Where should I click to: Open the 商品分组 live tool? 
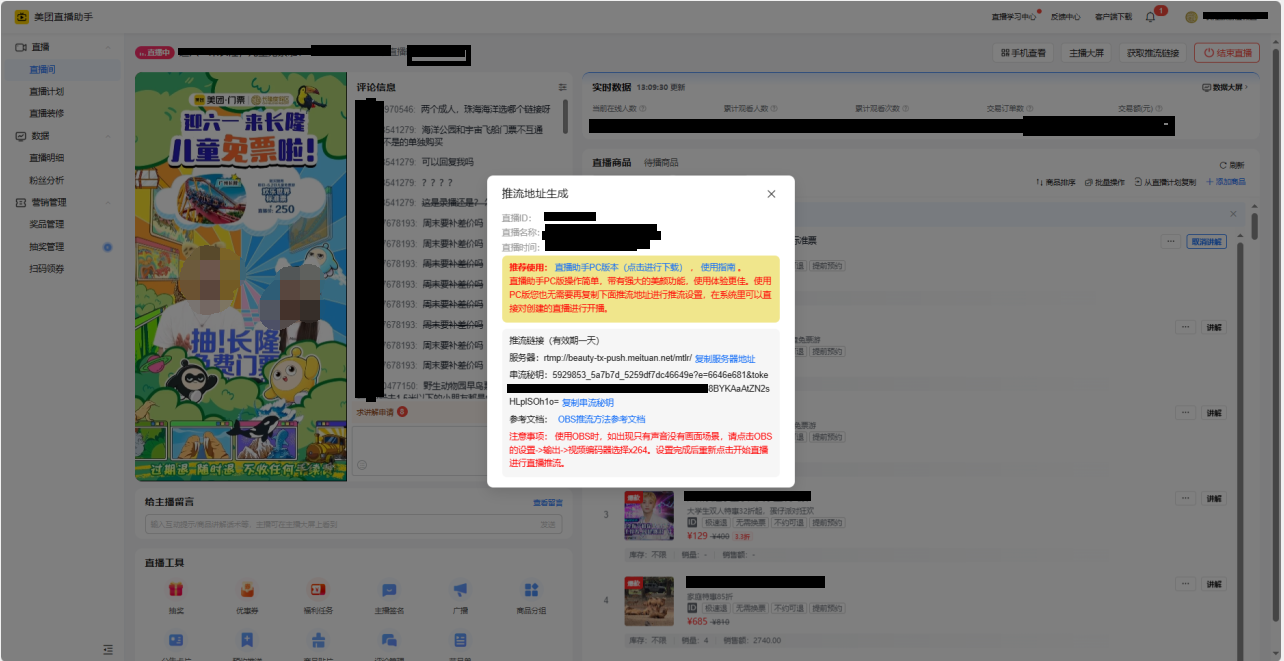(x=531, y=597)
